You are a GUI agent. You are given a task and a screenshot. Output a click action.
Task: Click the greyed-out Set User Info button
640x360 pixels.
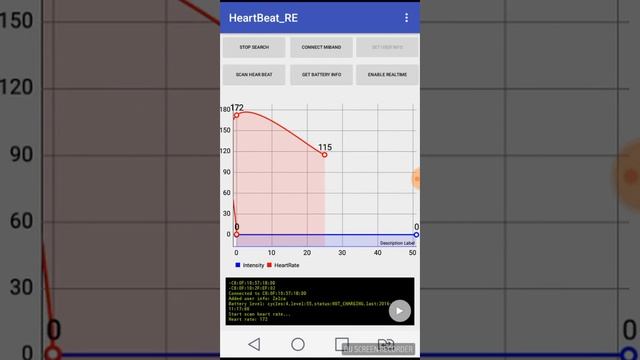click(x=387, y=47)
